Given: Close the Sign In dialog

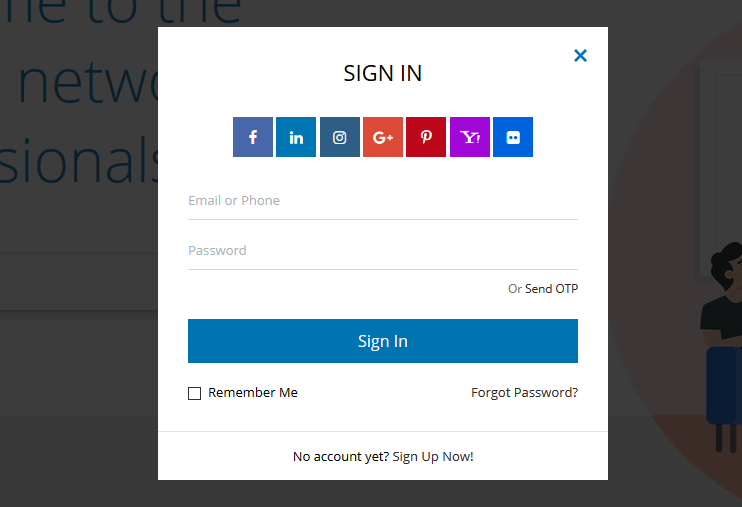Looking at the screenshot, I should pyautogui.click(x=580, y=56).
